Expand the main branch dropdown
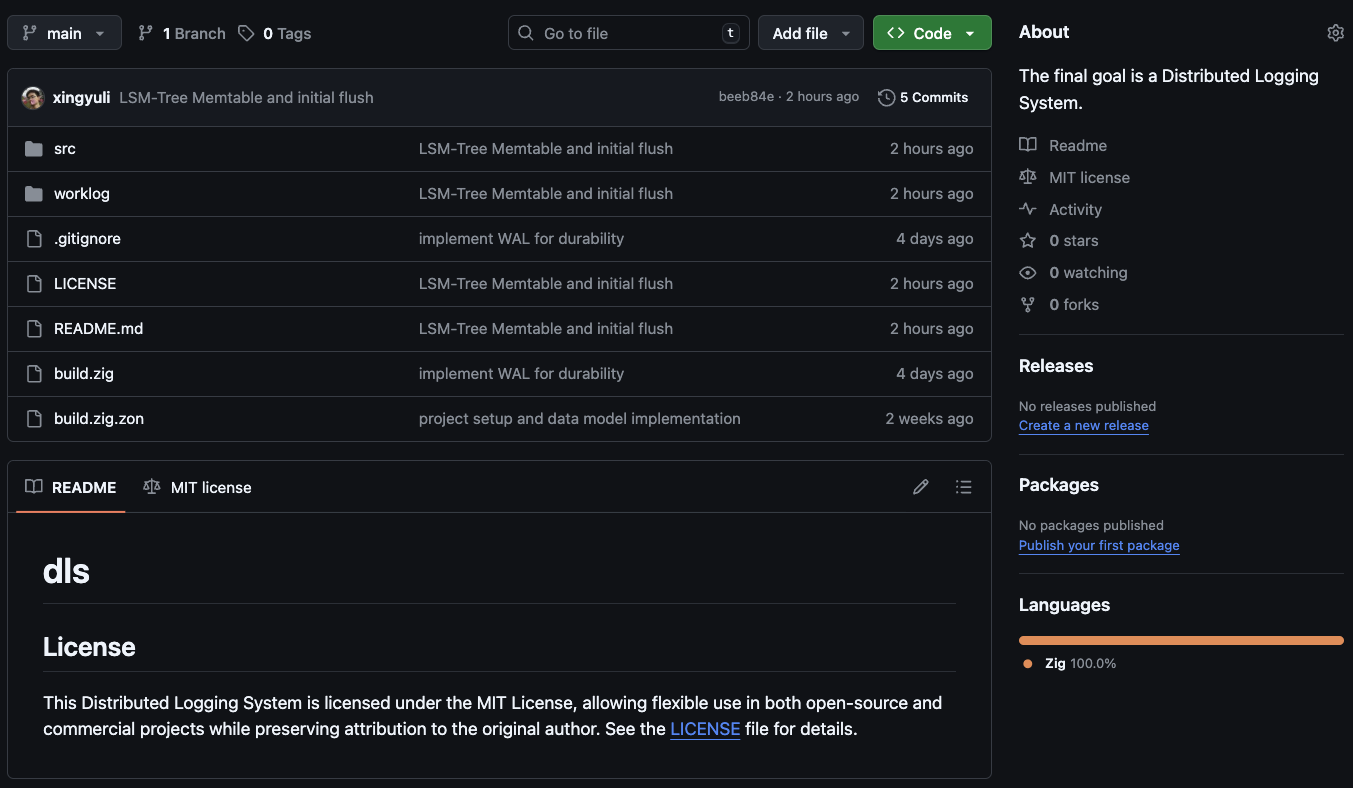Screen dimensions: 1353x788 (x=64, y=33)
